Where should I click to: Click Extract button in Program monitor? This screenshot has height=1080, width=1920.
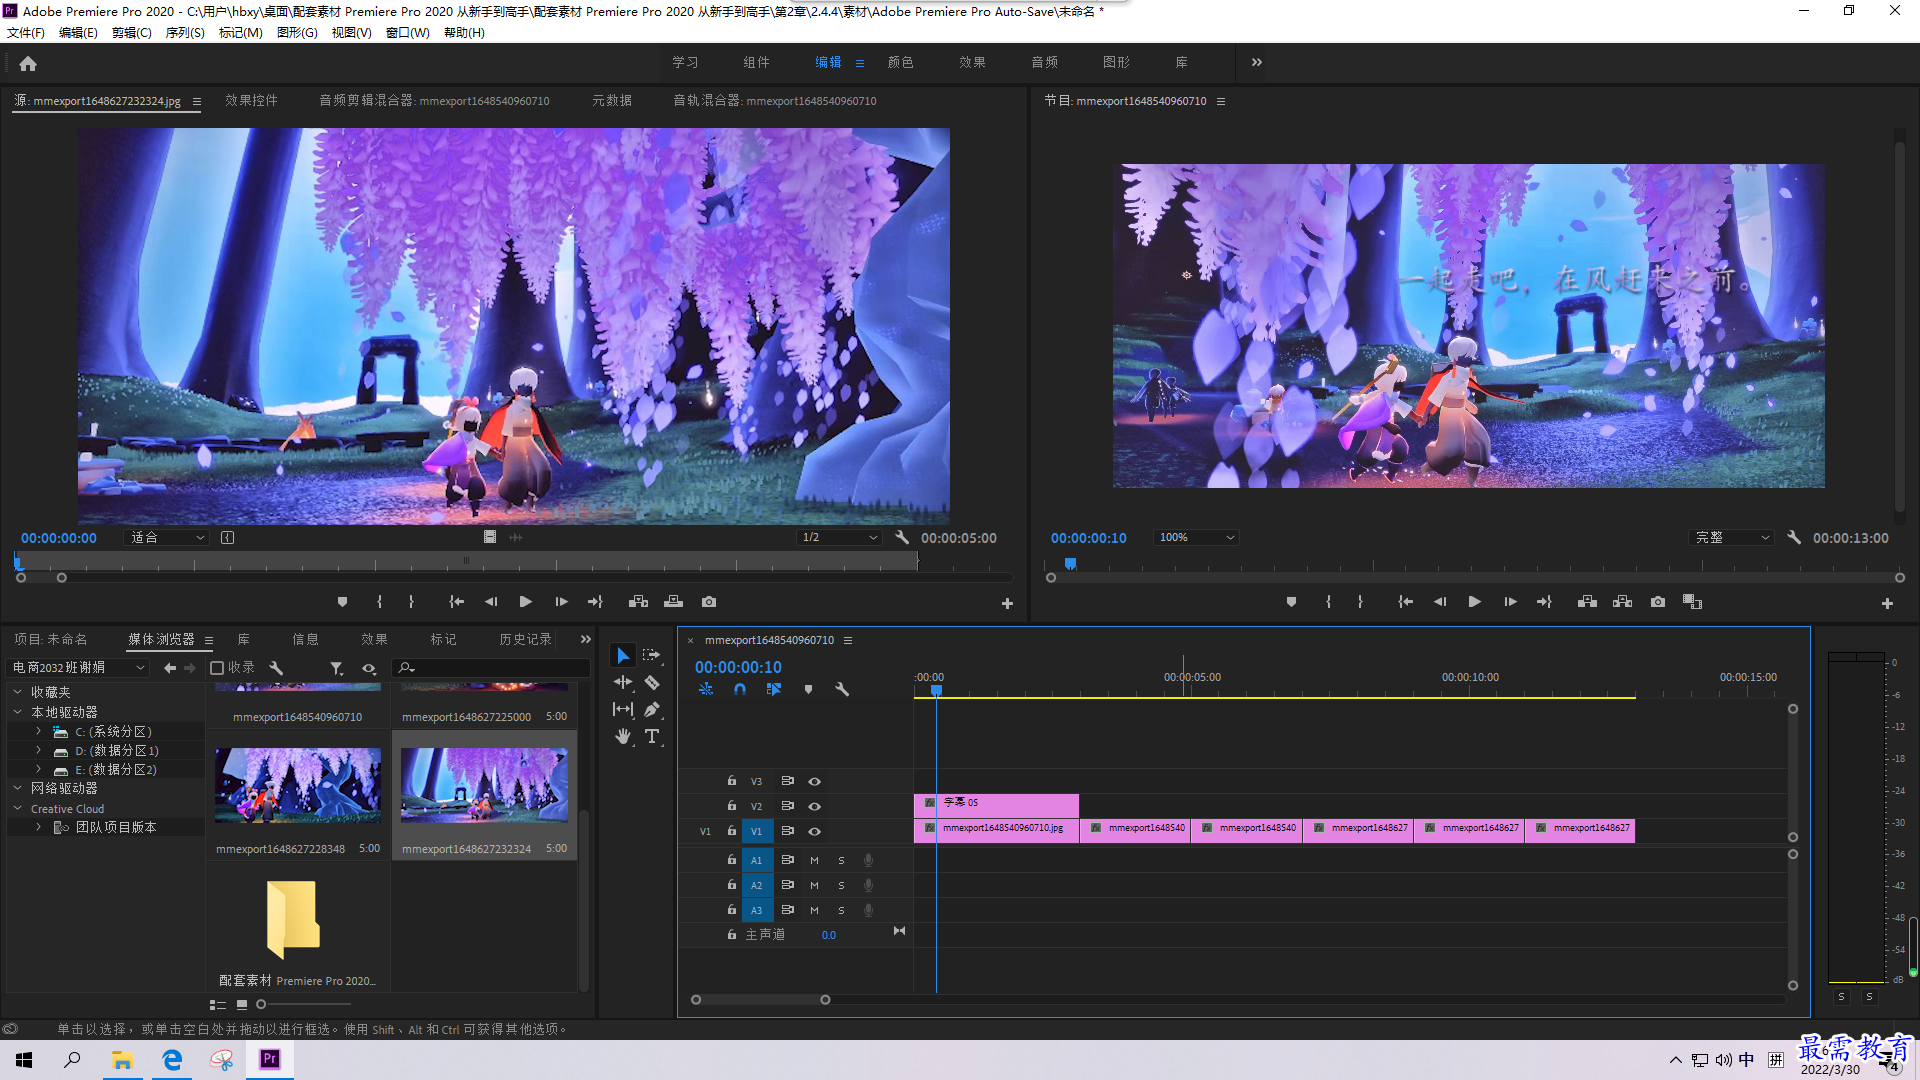pyautogui.click(x=1623, y=602)
